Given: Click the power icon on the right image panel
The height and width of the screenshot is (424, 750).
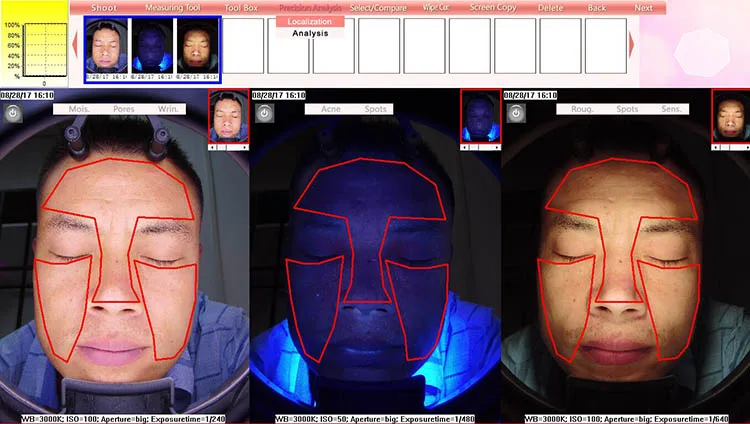Looking at the screenshot, I should (516, 112).
